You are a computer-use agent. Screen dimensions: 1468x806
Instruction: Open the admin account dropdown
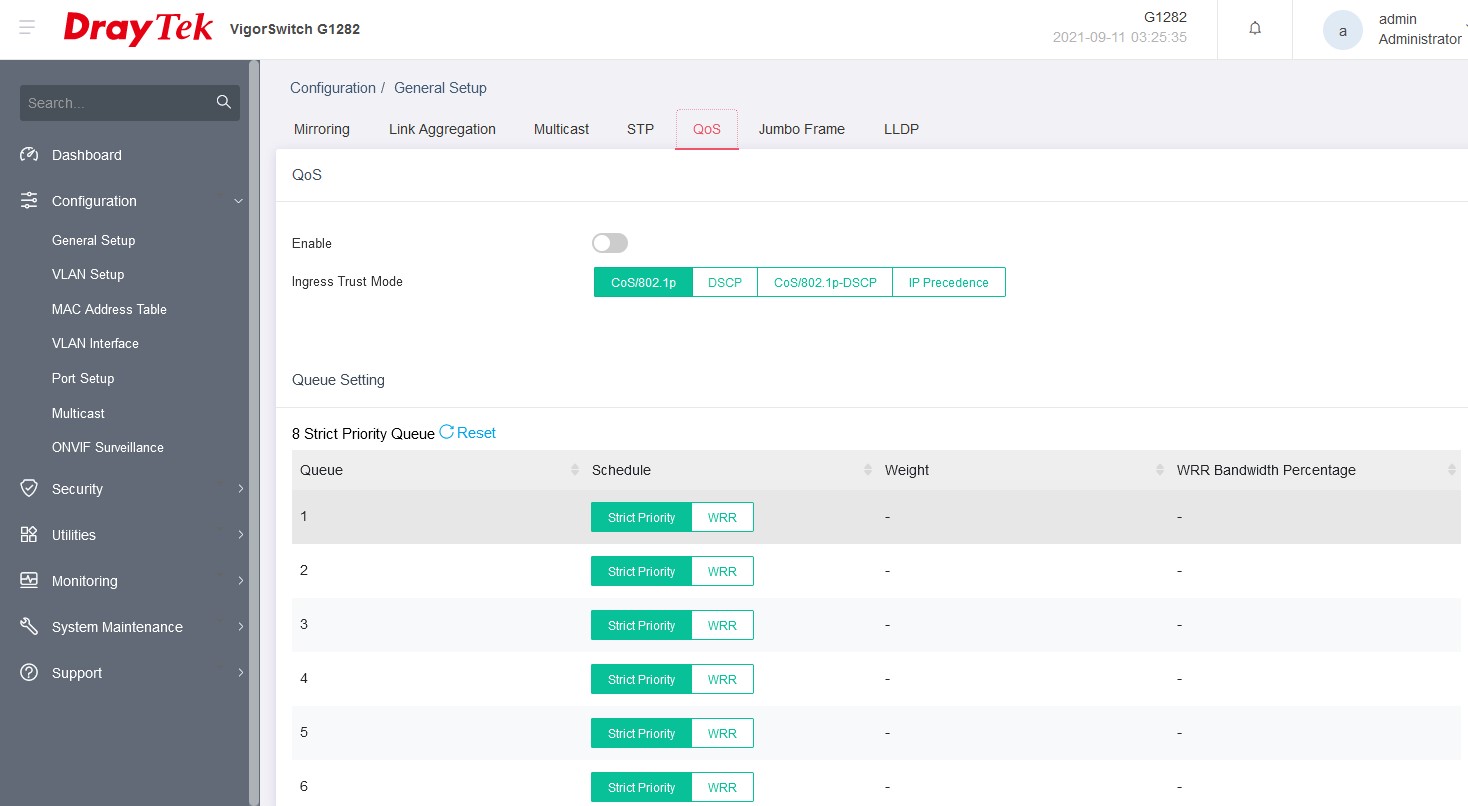click(1419, 29)
